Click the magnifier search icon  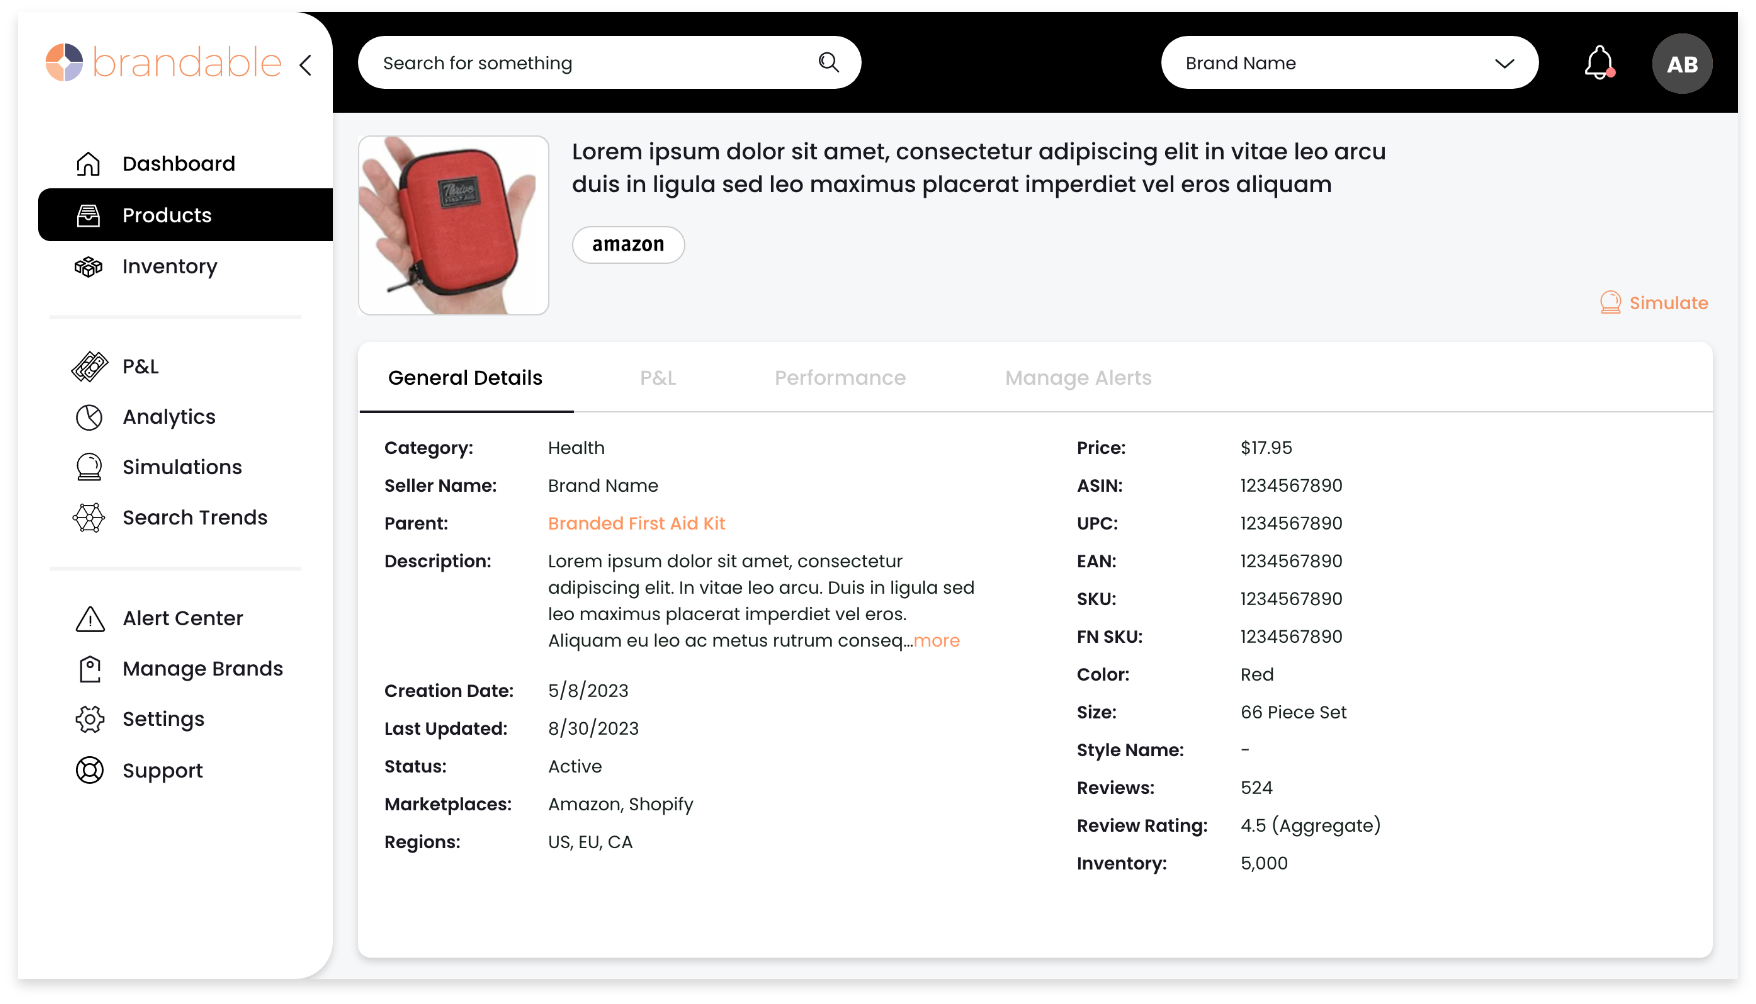(x=828, y=63)
